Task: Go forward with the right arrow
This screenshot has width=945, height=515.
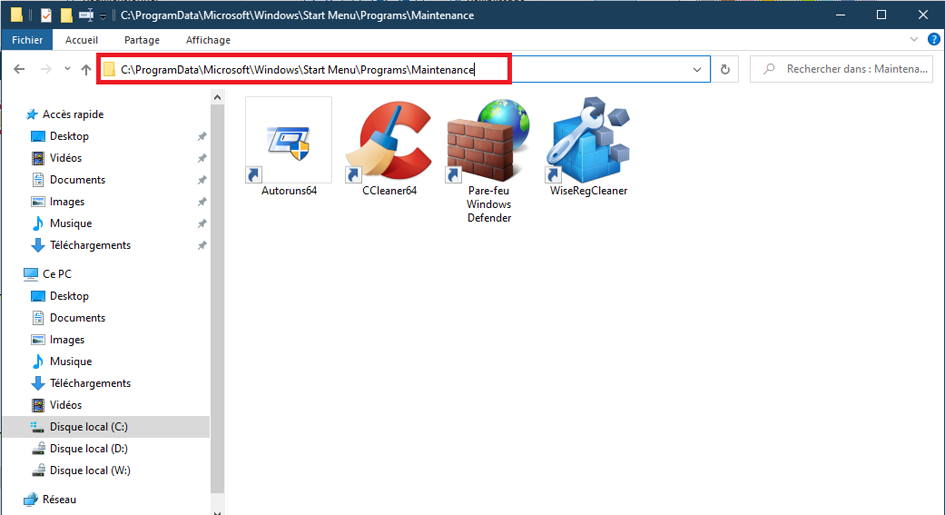Action: coord(46,69)
